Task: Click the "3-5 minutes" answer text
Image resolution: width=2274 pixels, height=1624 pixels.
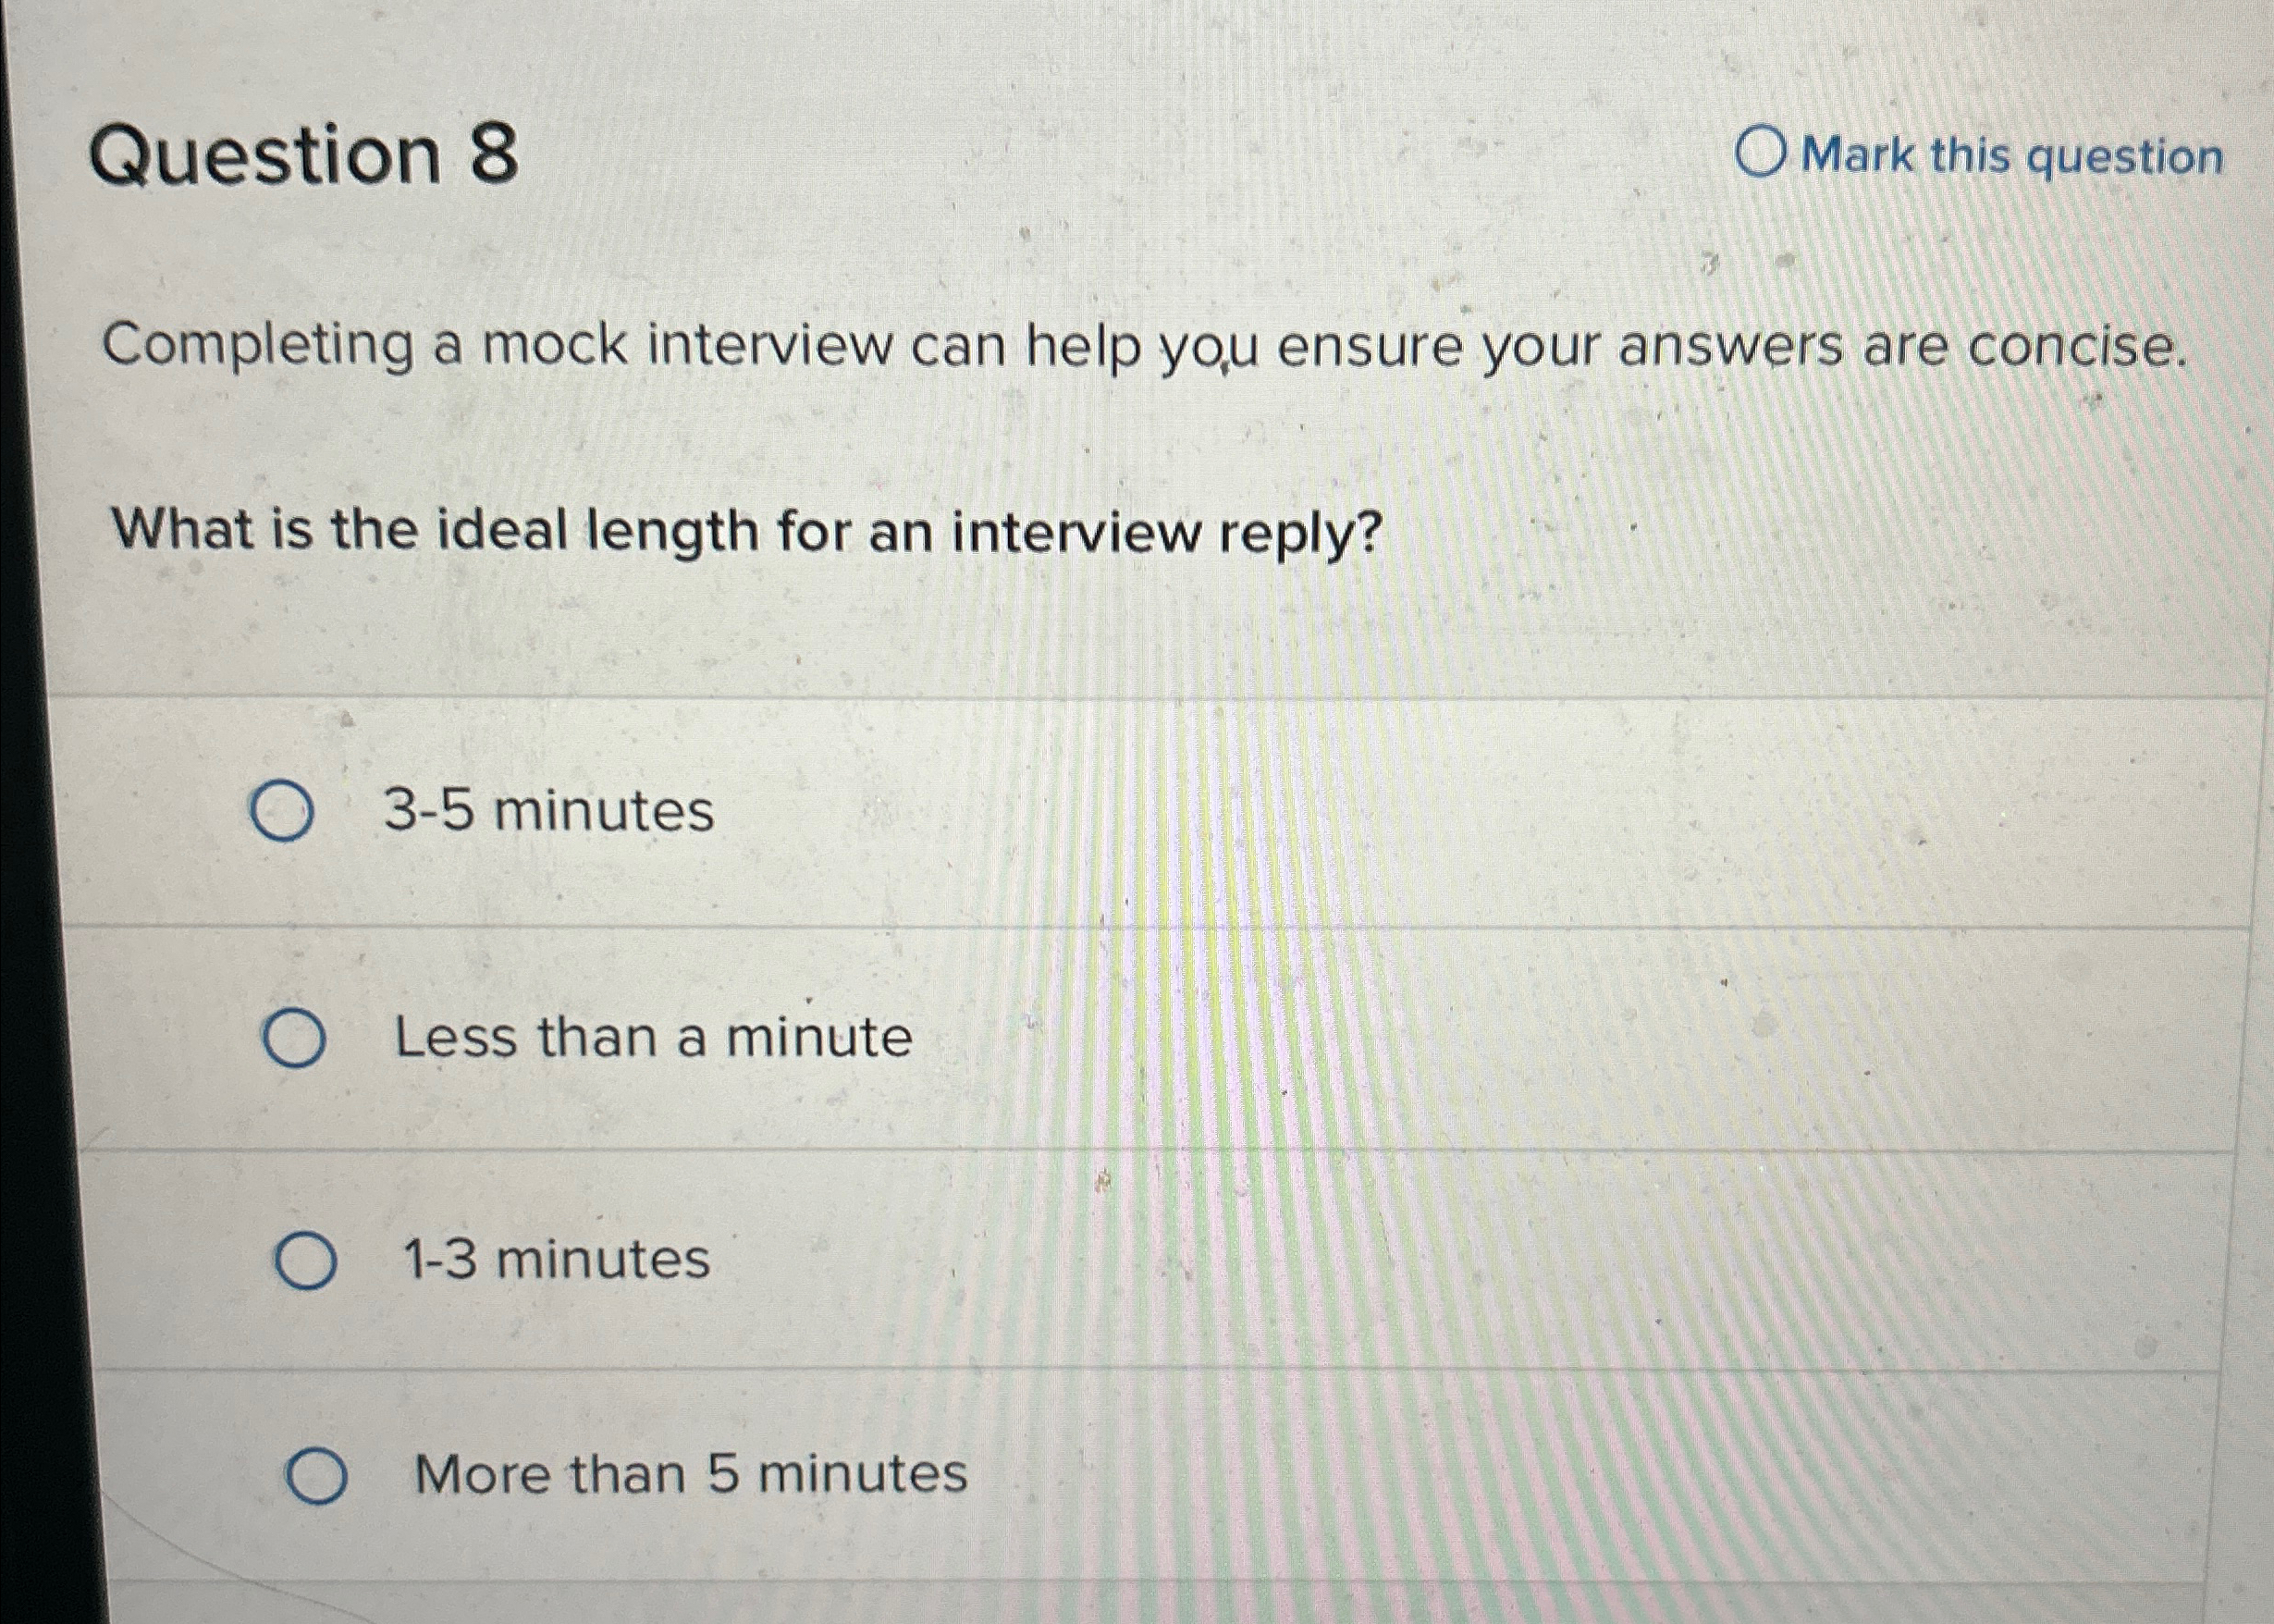Action: (549, 812)
